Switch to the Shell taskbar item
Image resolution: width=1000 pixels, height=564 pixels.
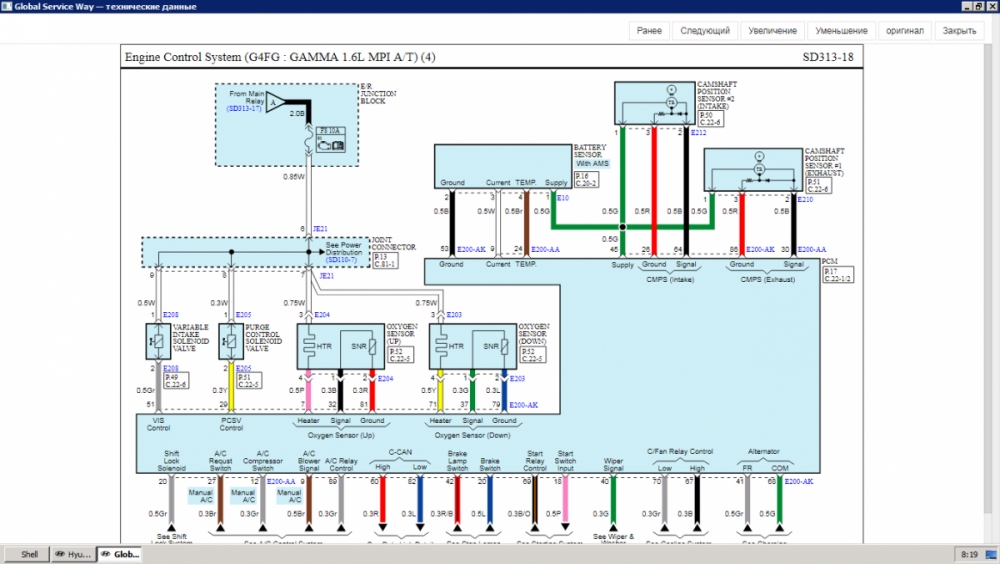click(x=26, y=554)
